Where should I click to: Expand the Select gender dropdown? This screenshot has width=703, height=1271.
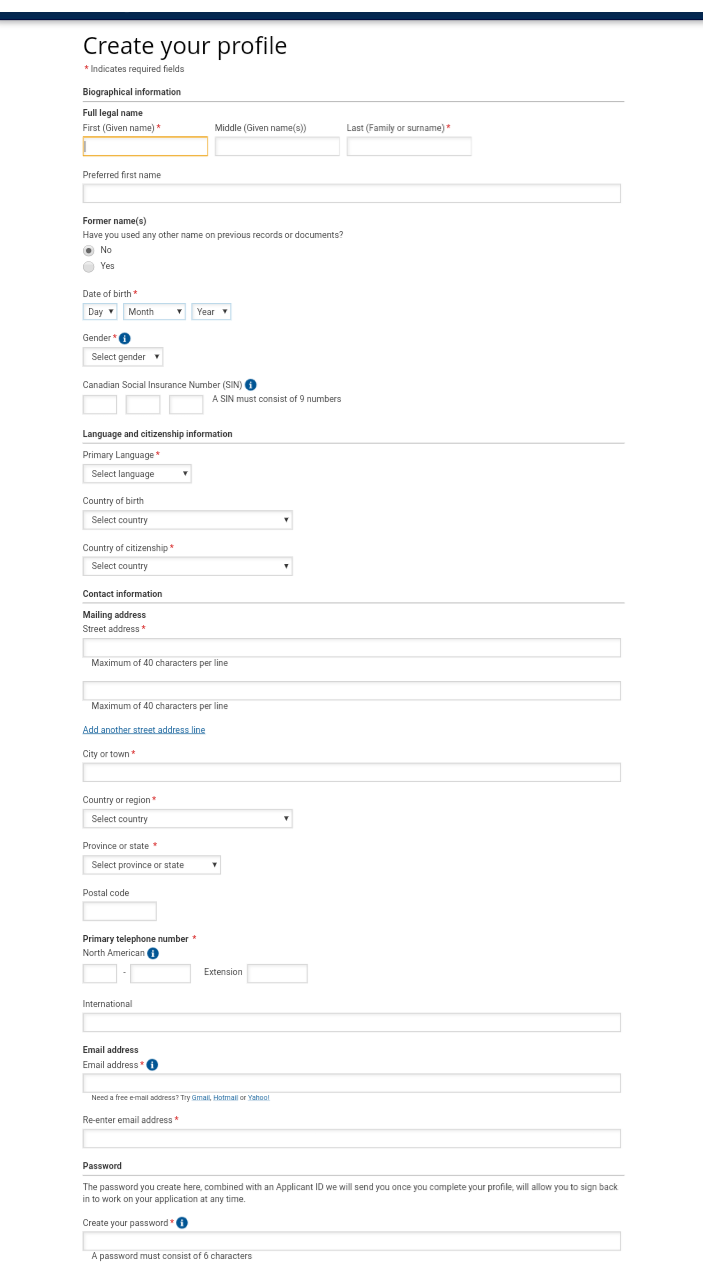[123, 357]
